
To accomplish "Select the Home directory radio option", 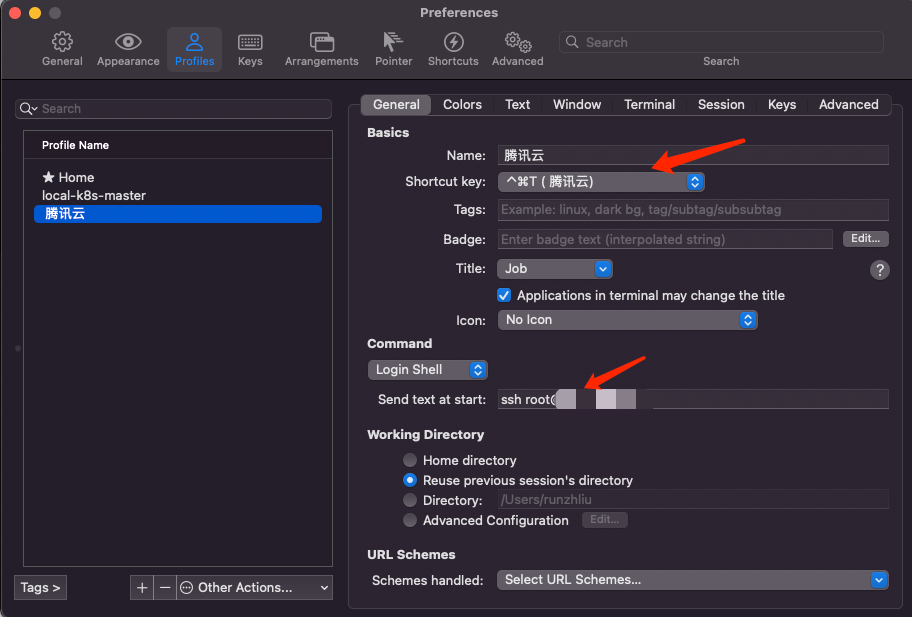I will [x=410, y=461].
